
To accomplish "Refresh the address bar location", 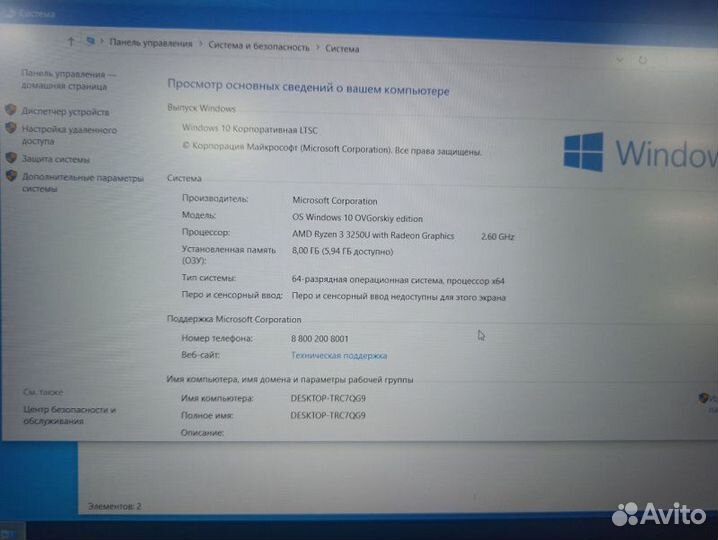I will click(642, 60).
